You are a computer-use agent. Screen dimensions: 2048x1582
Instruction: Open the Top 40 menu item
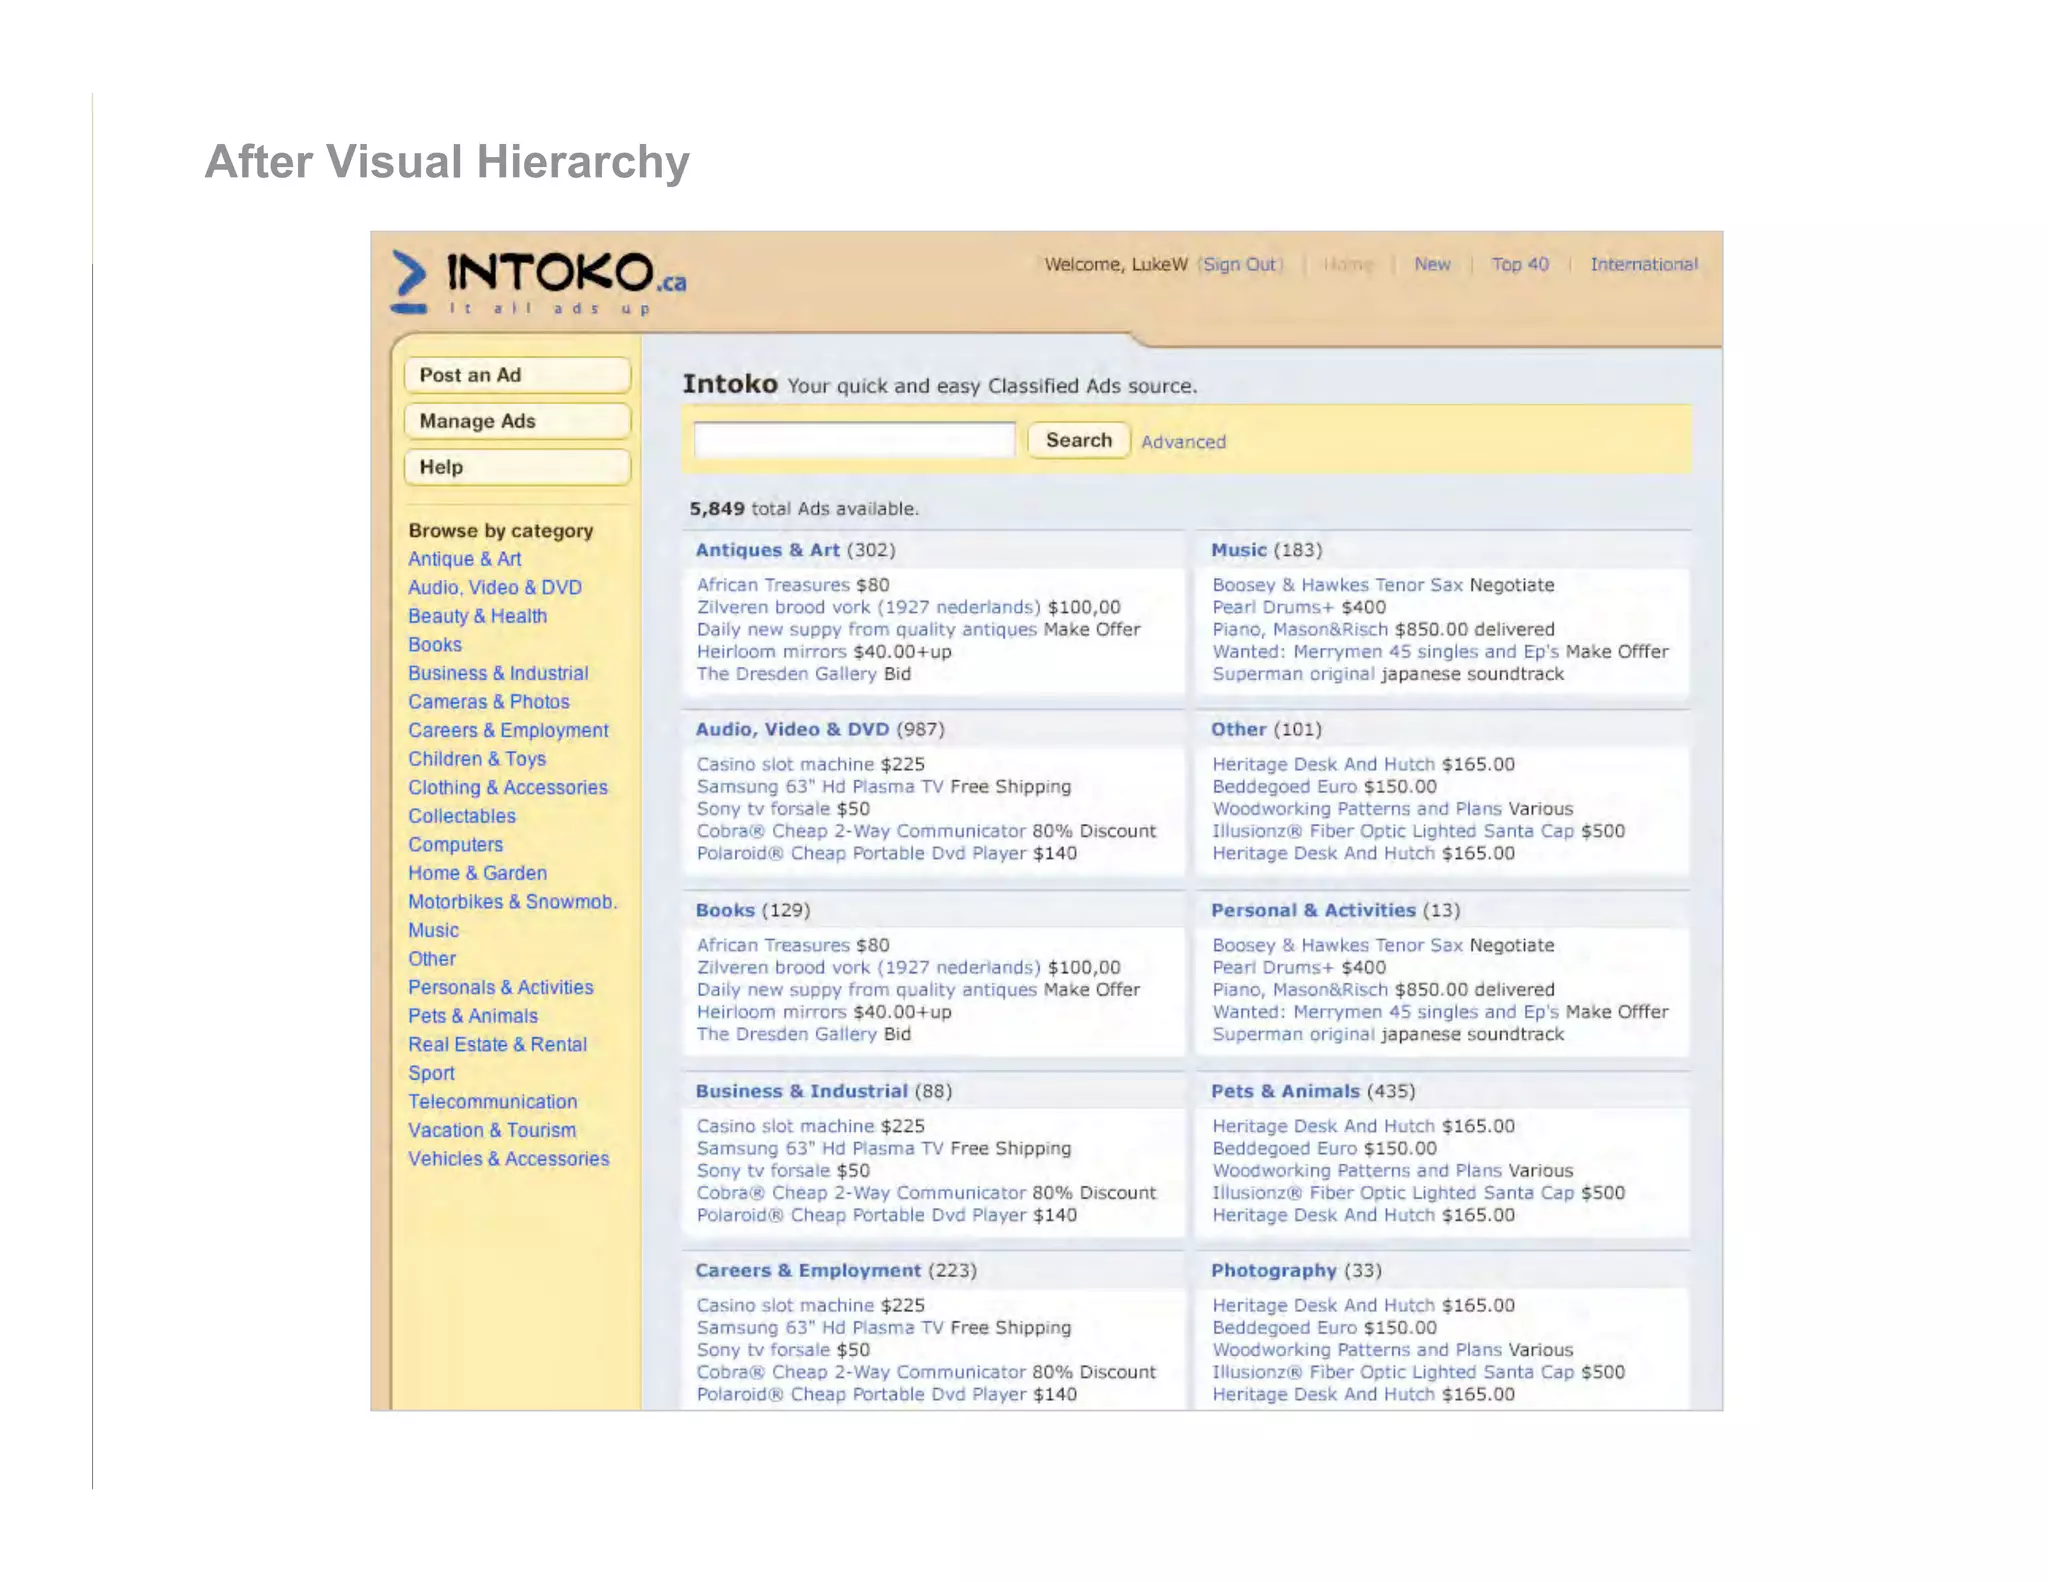1520,264
